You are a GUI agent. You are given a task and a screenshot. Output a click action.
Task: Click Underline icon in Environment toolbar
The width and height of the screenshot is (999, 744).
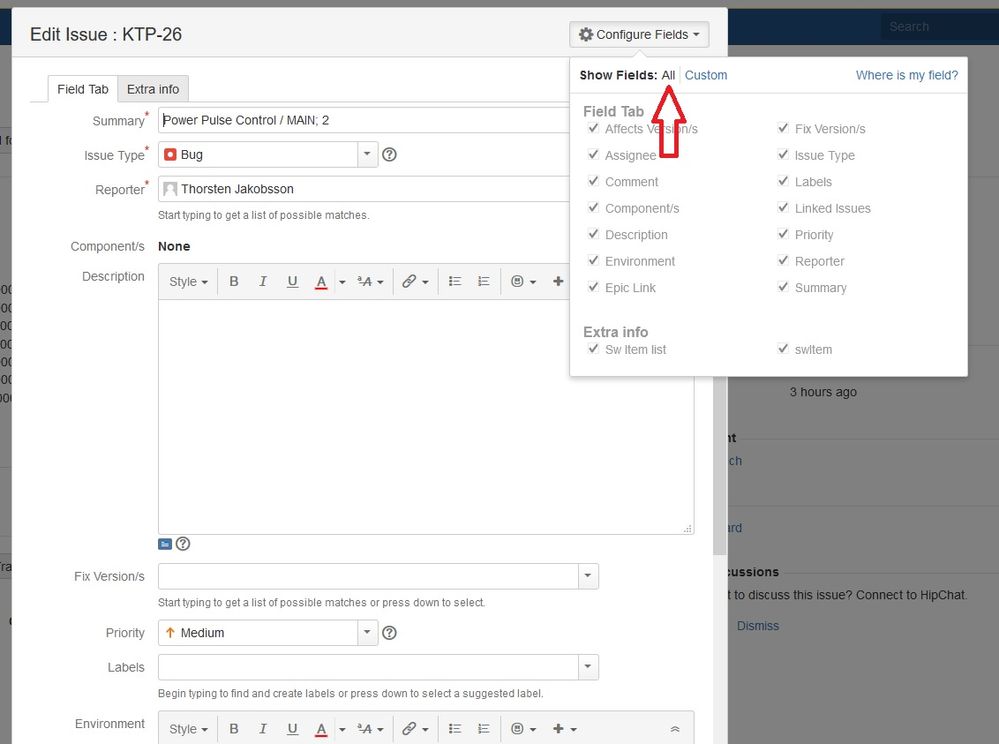(x=292, y=729)
